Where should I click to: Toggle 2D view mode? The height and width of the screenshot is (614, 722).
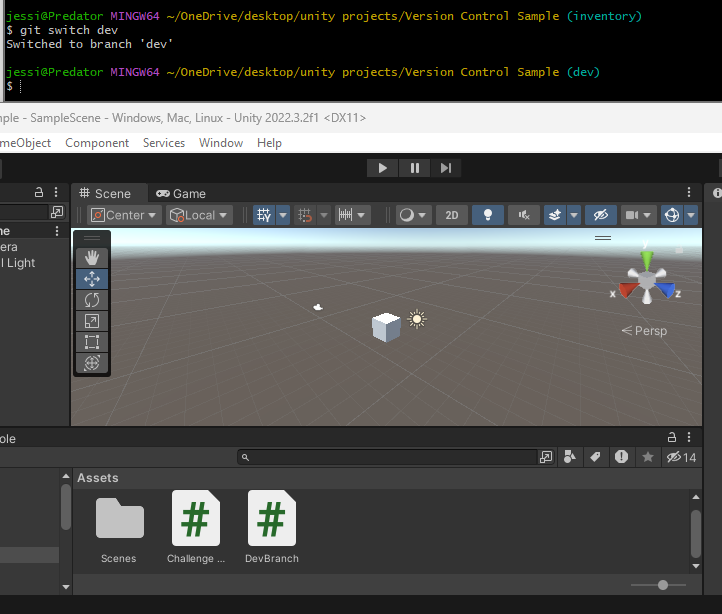point(452,215)
